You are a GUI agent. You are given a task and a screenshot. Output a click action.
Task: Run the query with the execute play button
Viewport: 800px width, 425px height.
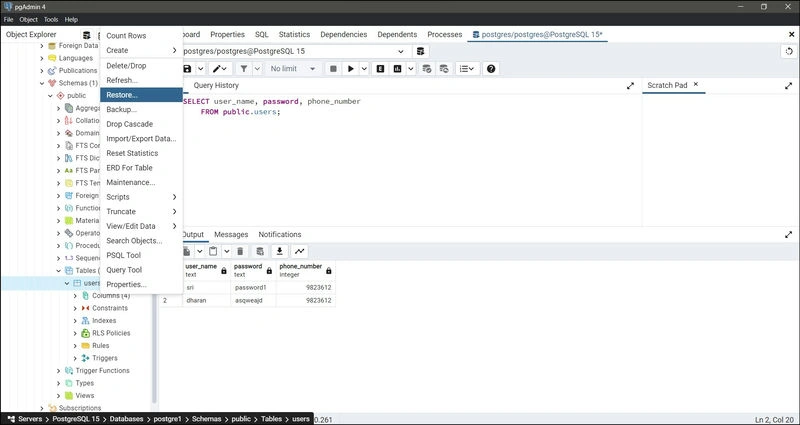tap(351, 69)
